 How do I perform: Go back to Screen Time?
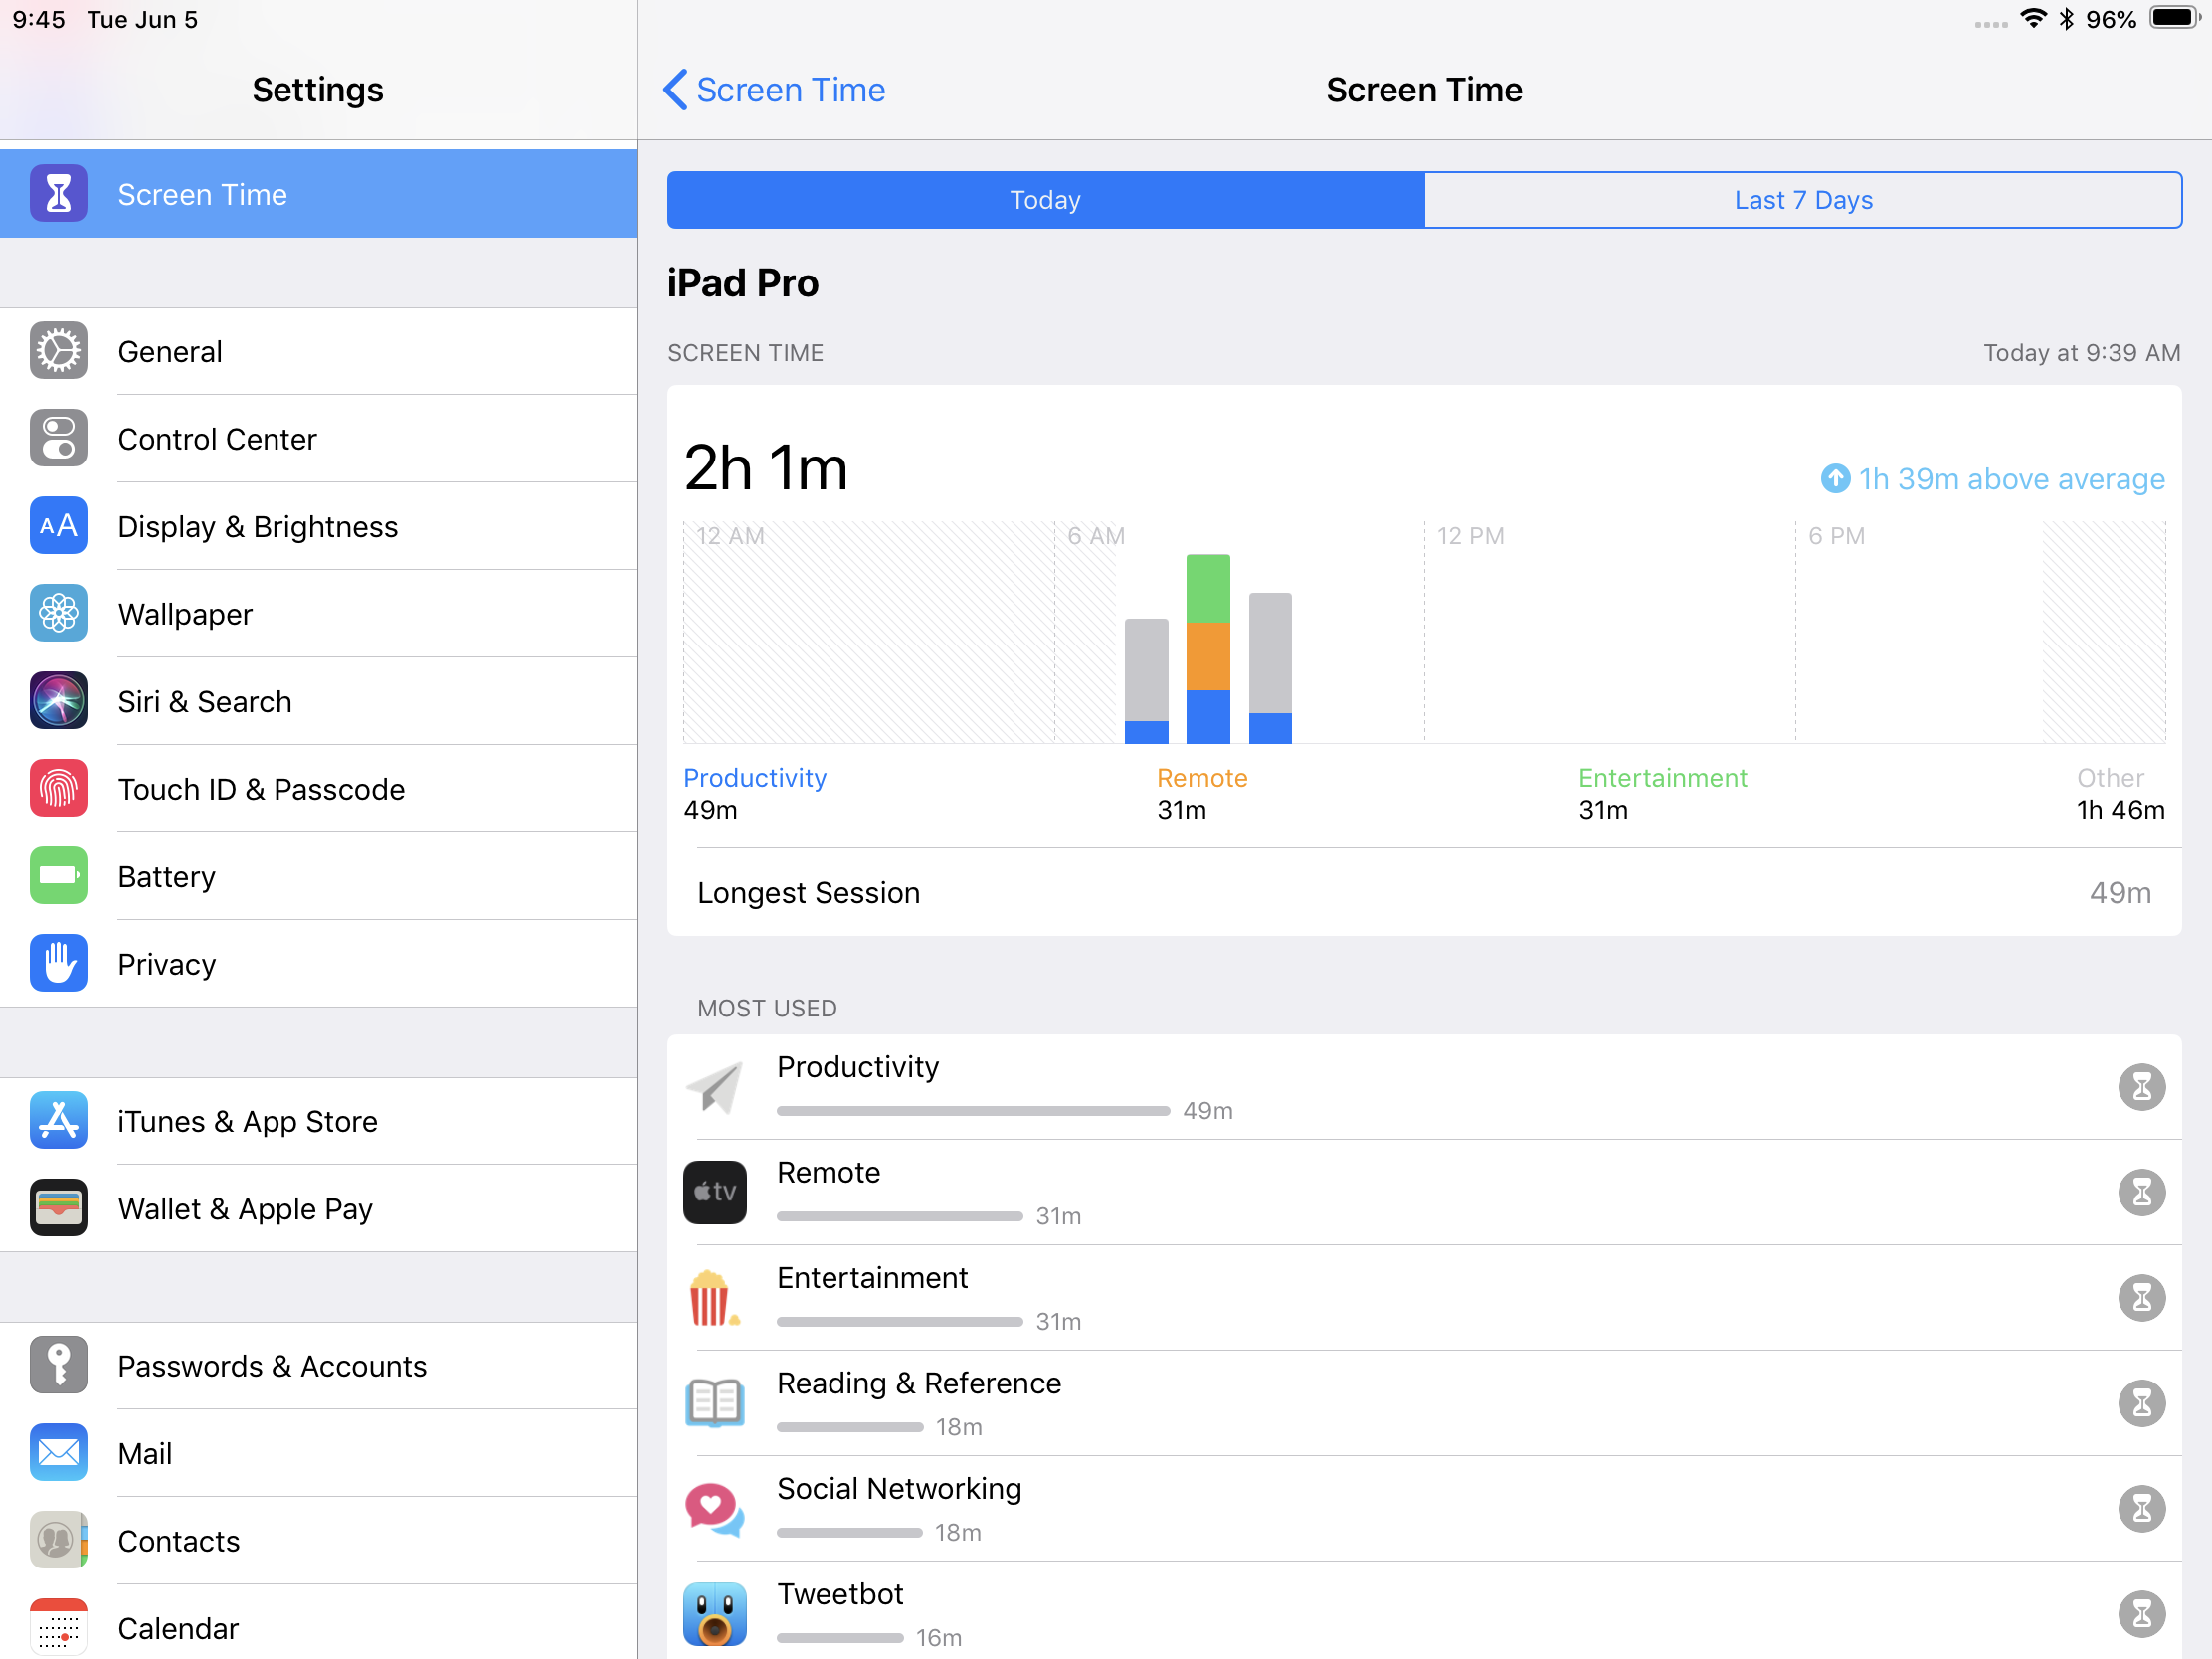point(774,90)
